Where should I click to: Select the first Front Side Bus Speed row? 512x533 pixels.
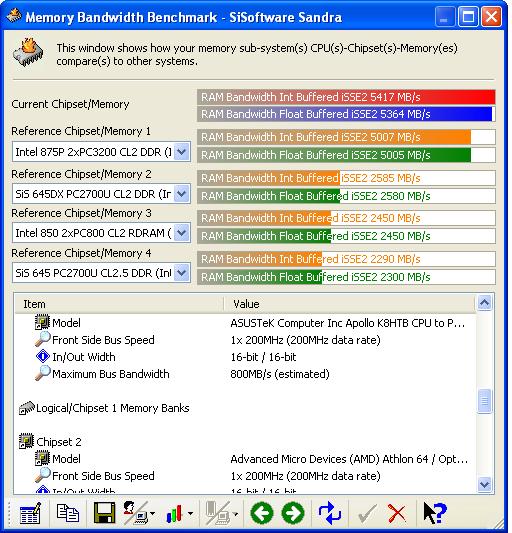pyautogui.click(x=245, y=340)
